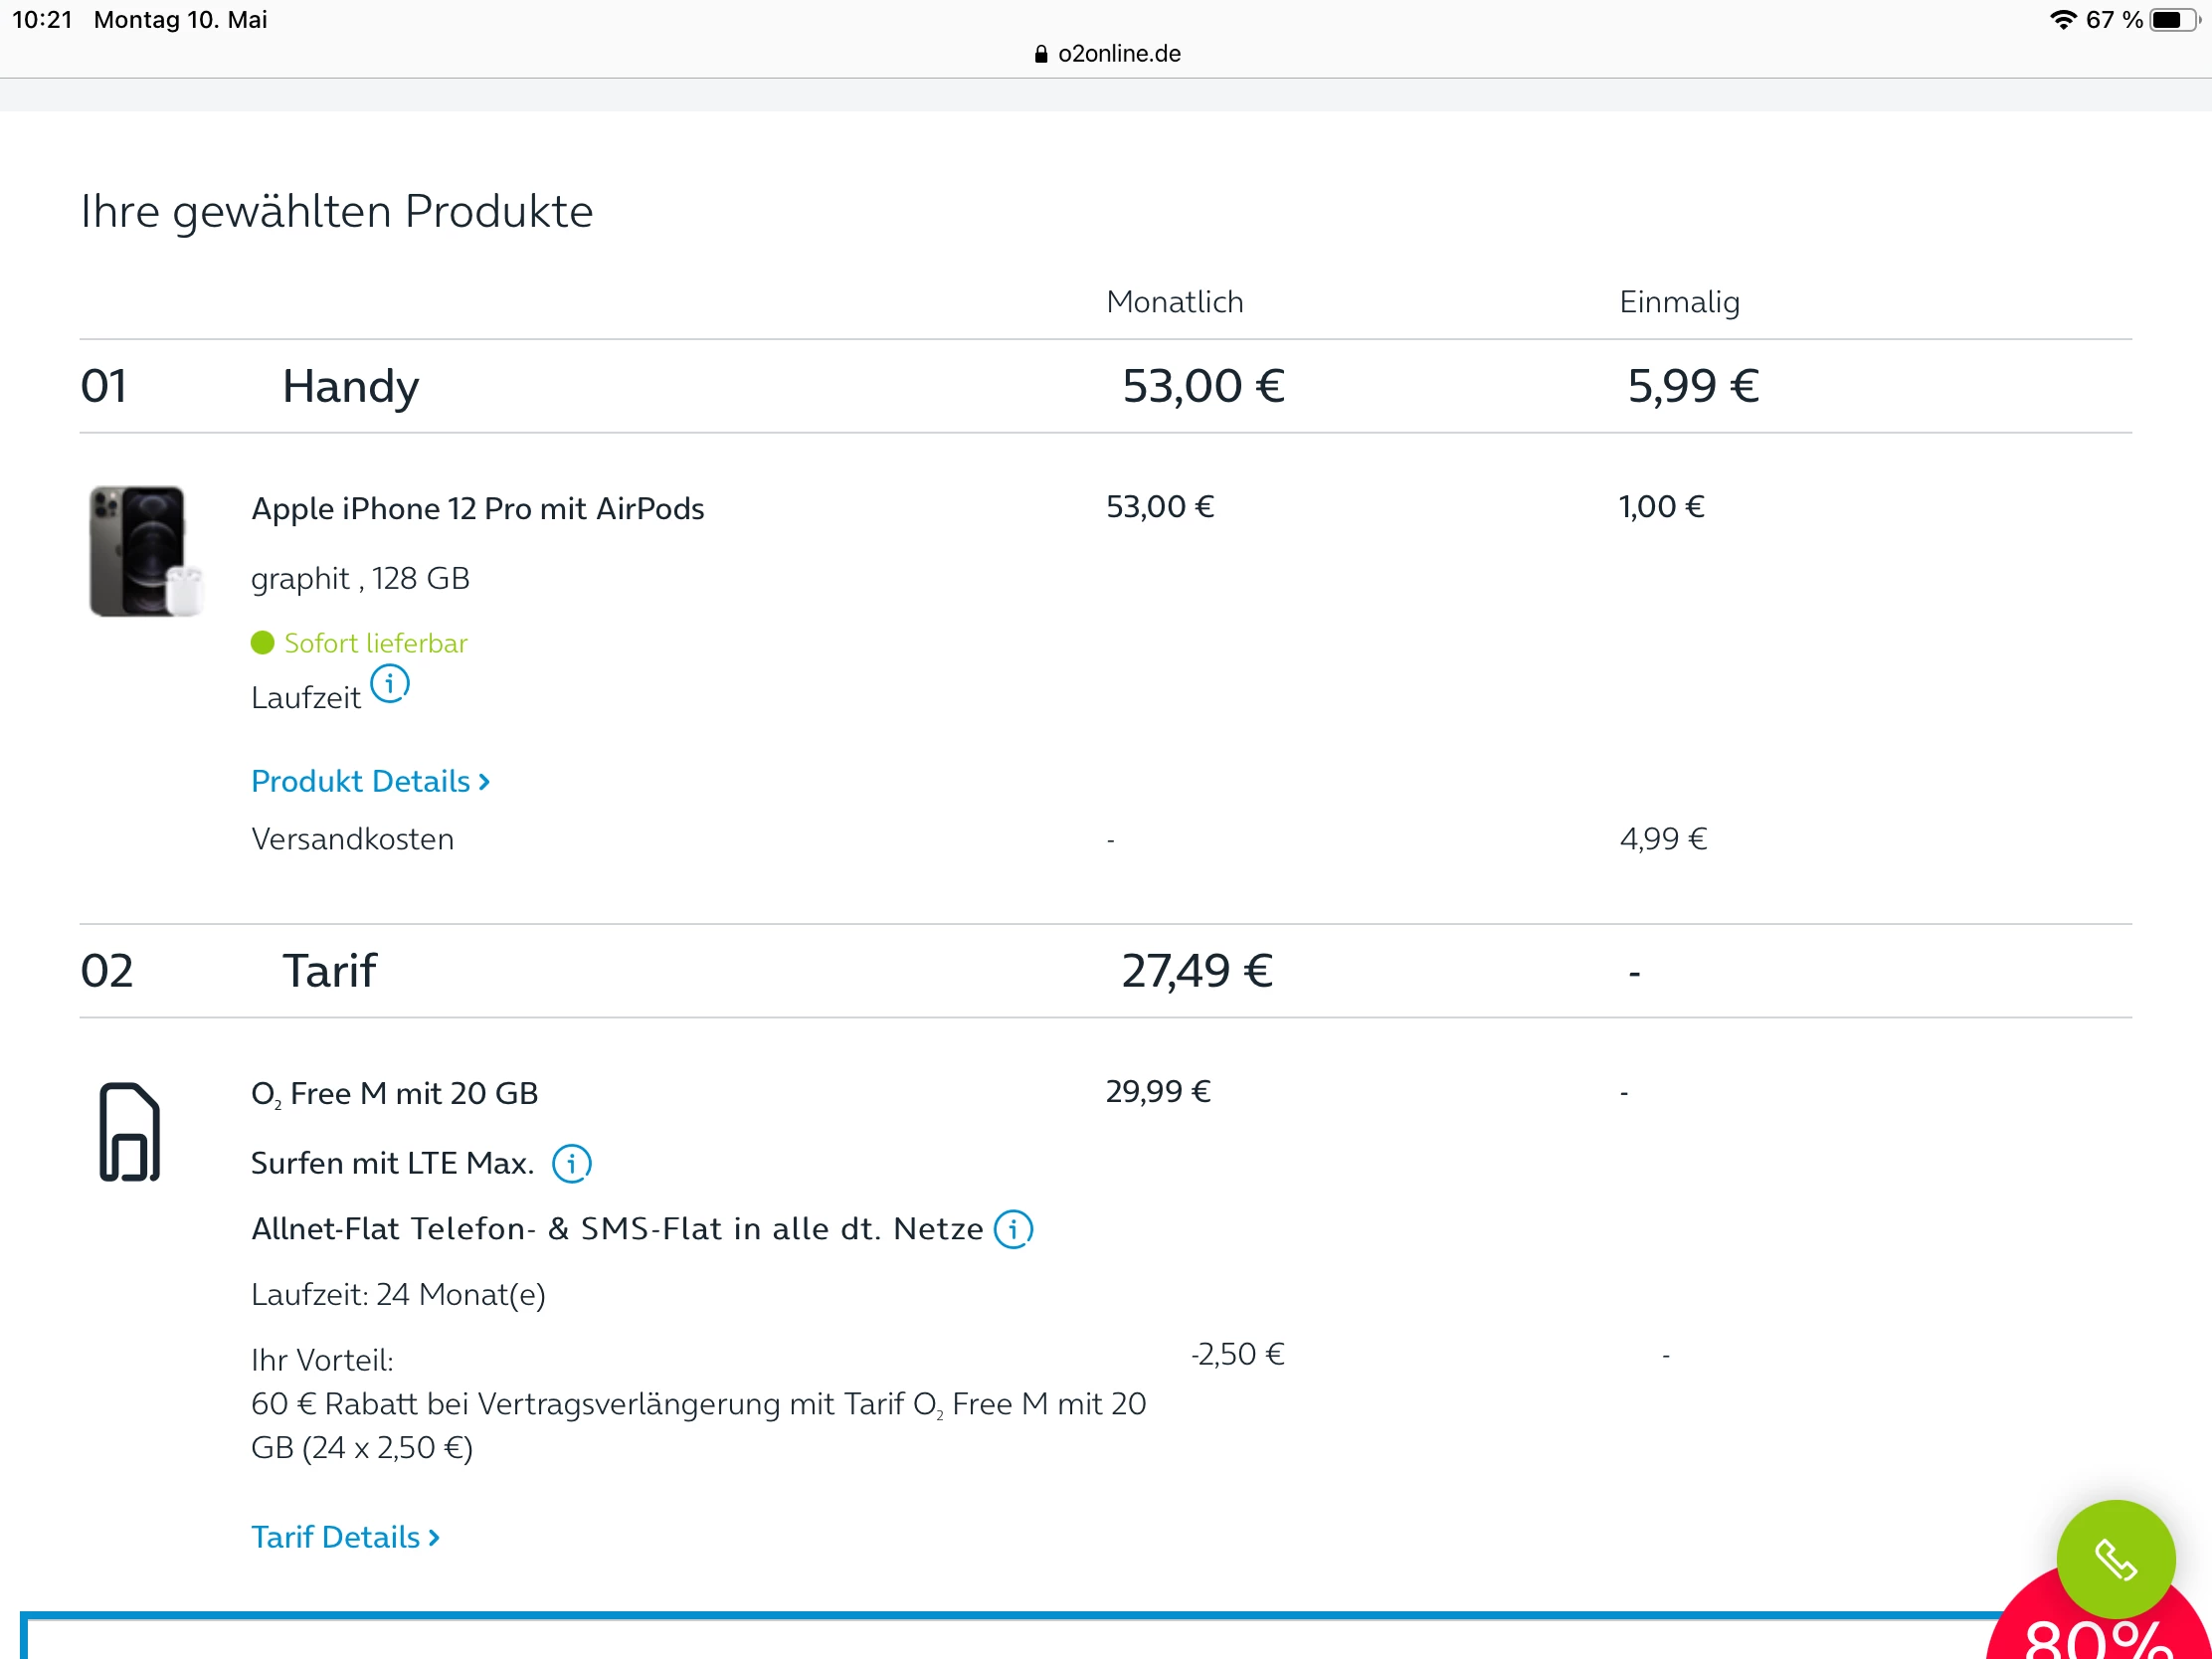
Task: Click the Laufzeit info icon
Action: (x=389, y=685)
